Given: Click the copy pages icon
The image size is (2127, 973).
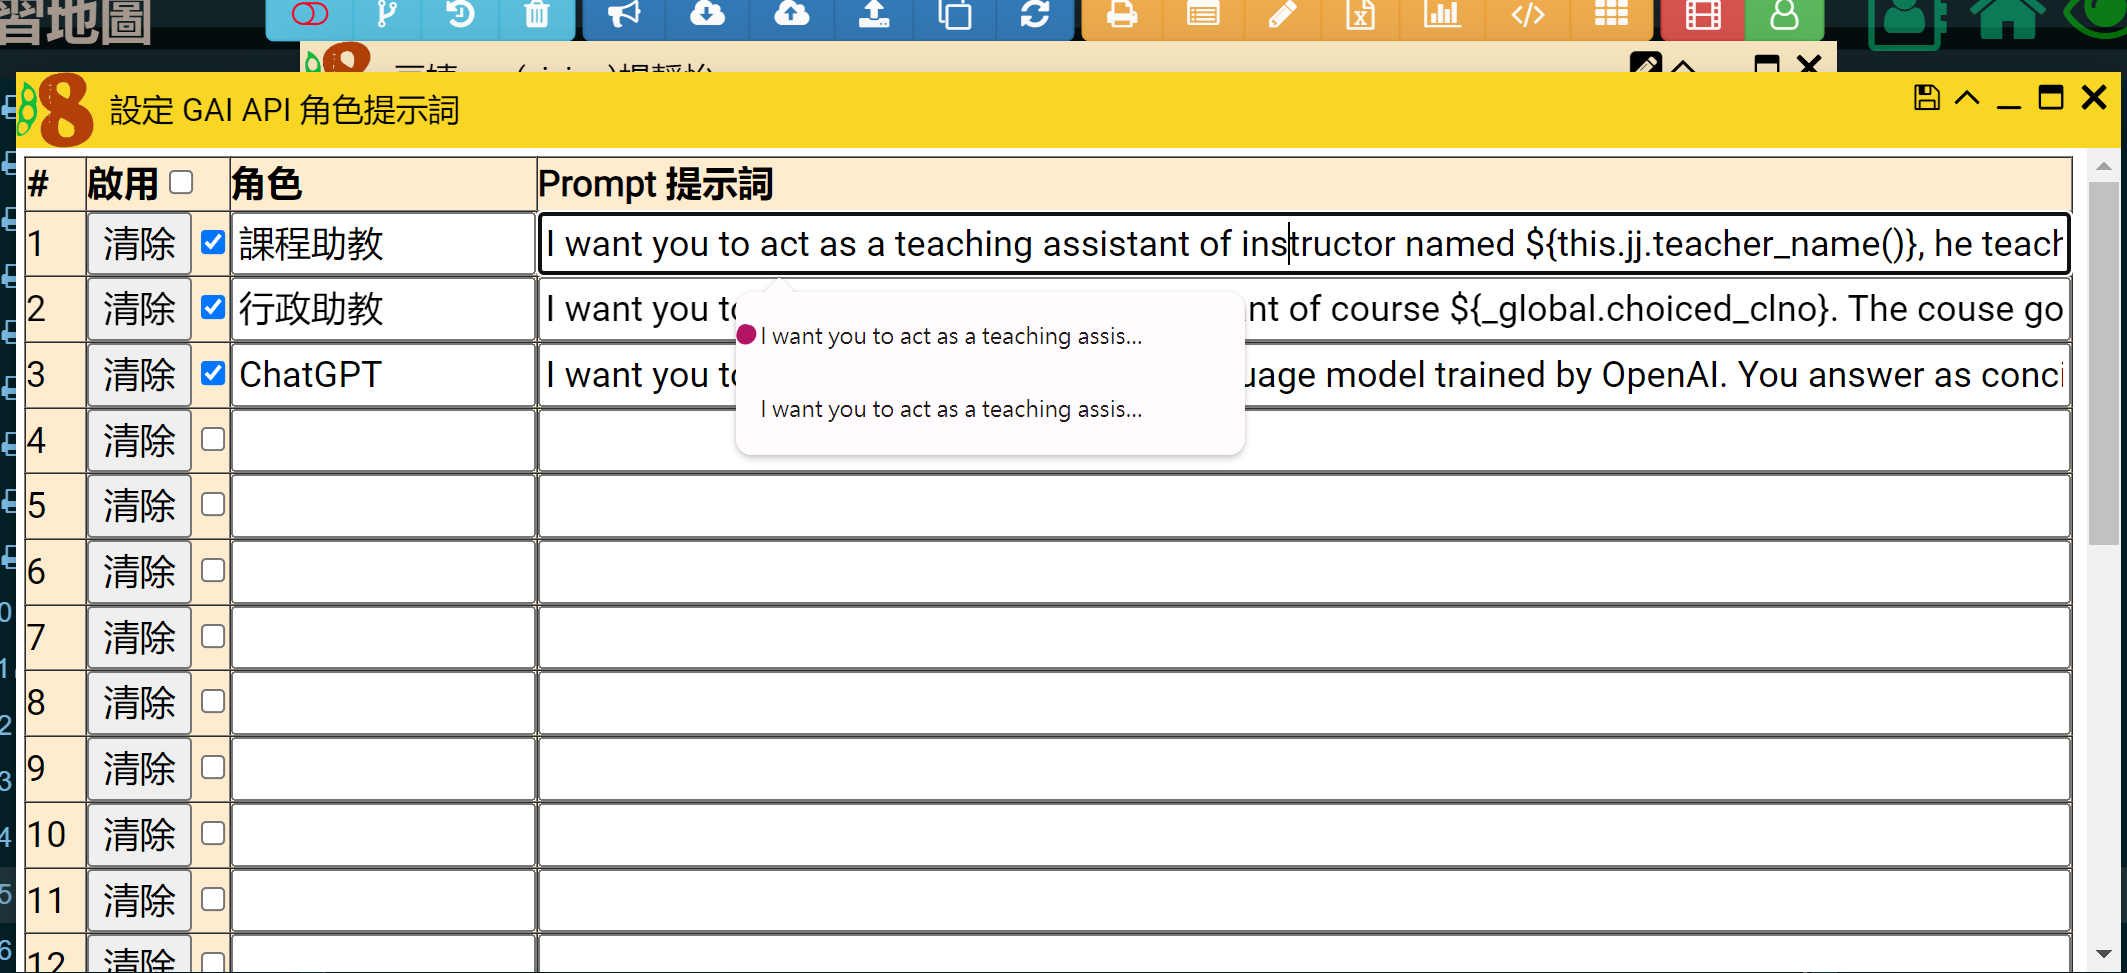Looking at the screenshot, I should click(x=955, y=14).
